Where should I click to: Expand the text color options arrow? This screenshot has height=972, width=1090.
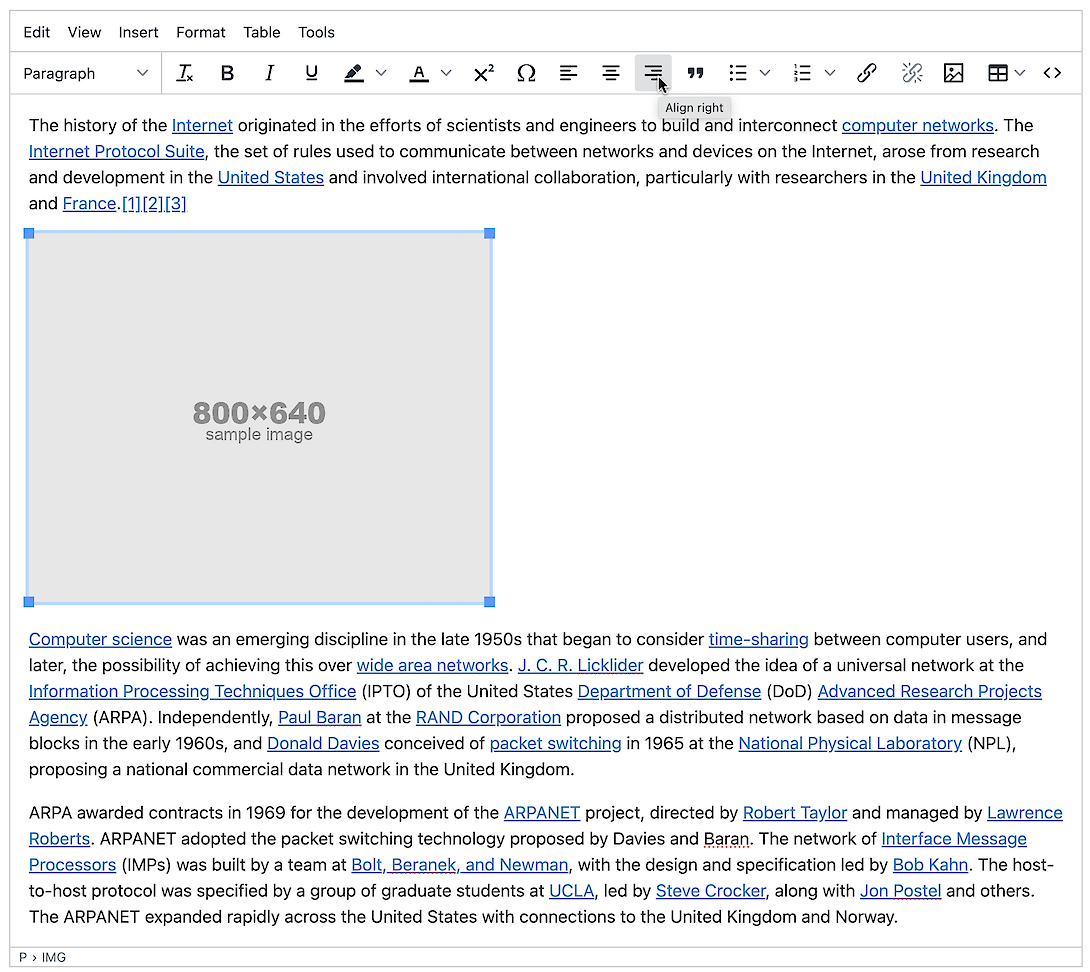pos(446,73)
